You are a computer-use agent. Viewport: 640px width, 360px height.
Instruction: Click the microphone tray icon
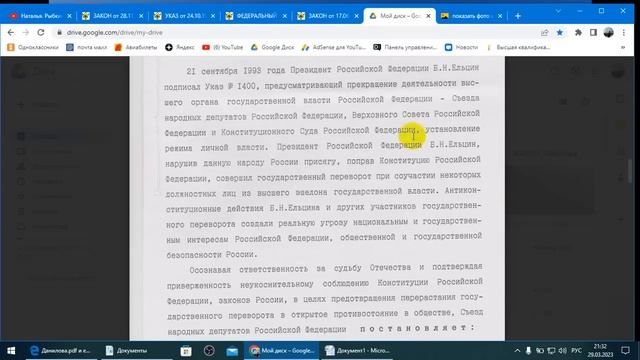pyautogui.click(x=528, y=351)
